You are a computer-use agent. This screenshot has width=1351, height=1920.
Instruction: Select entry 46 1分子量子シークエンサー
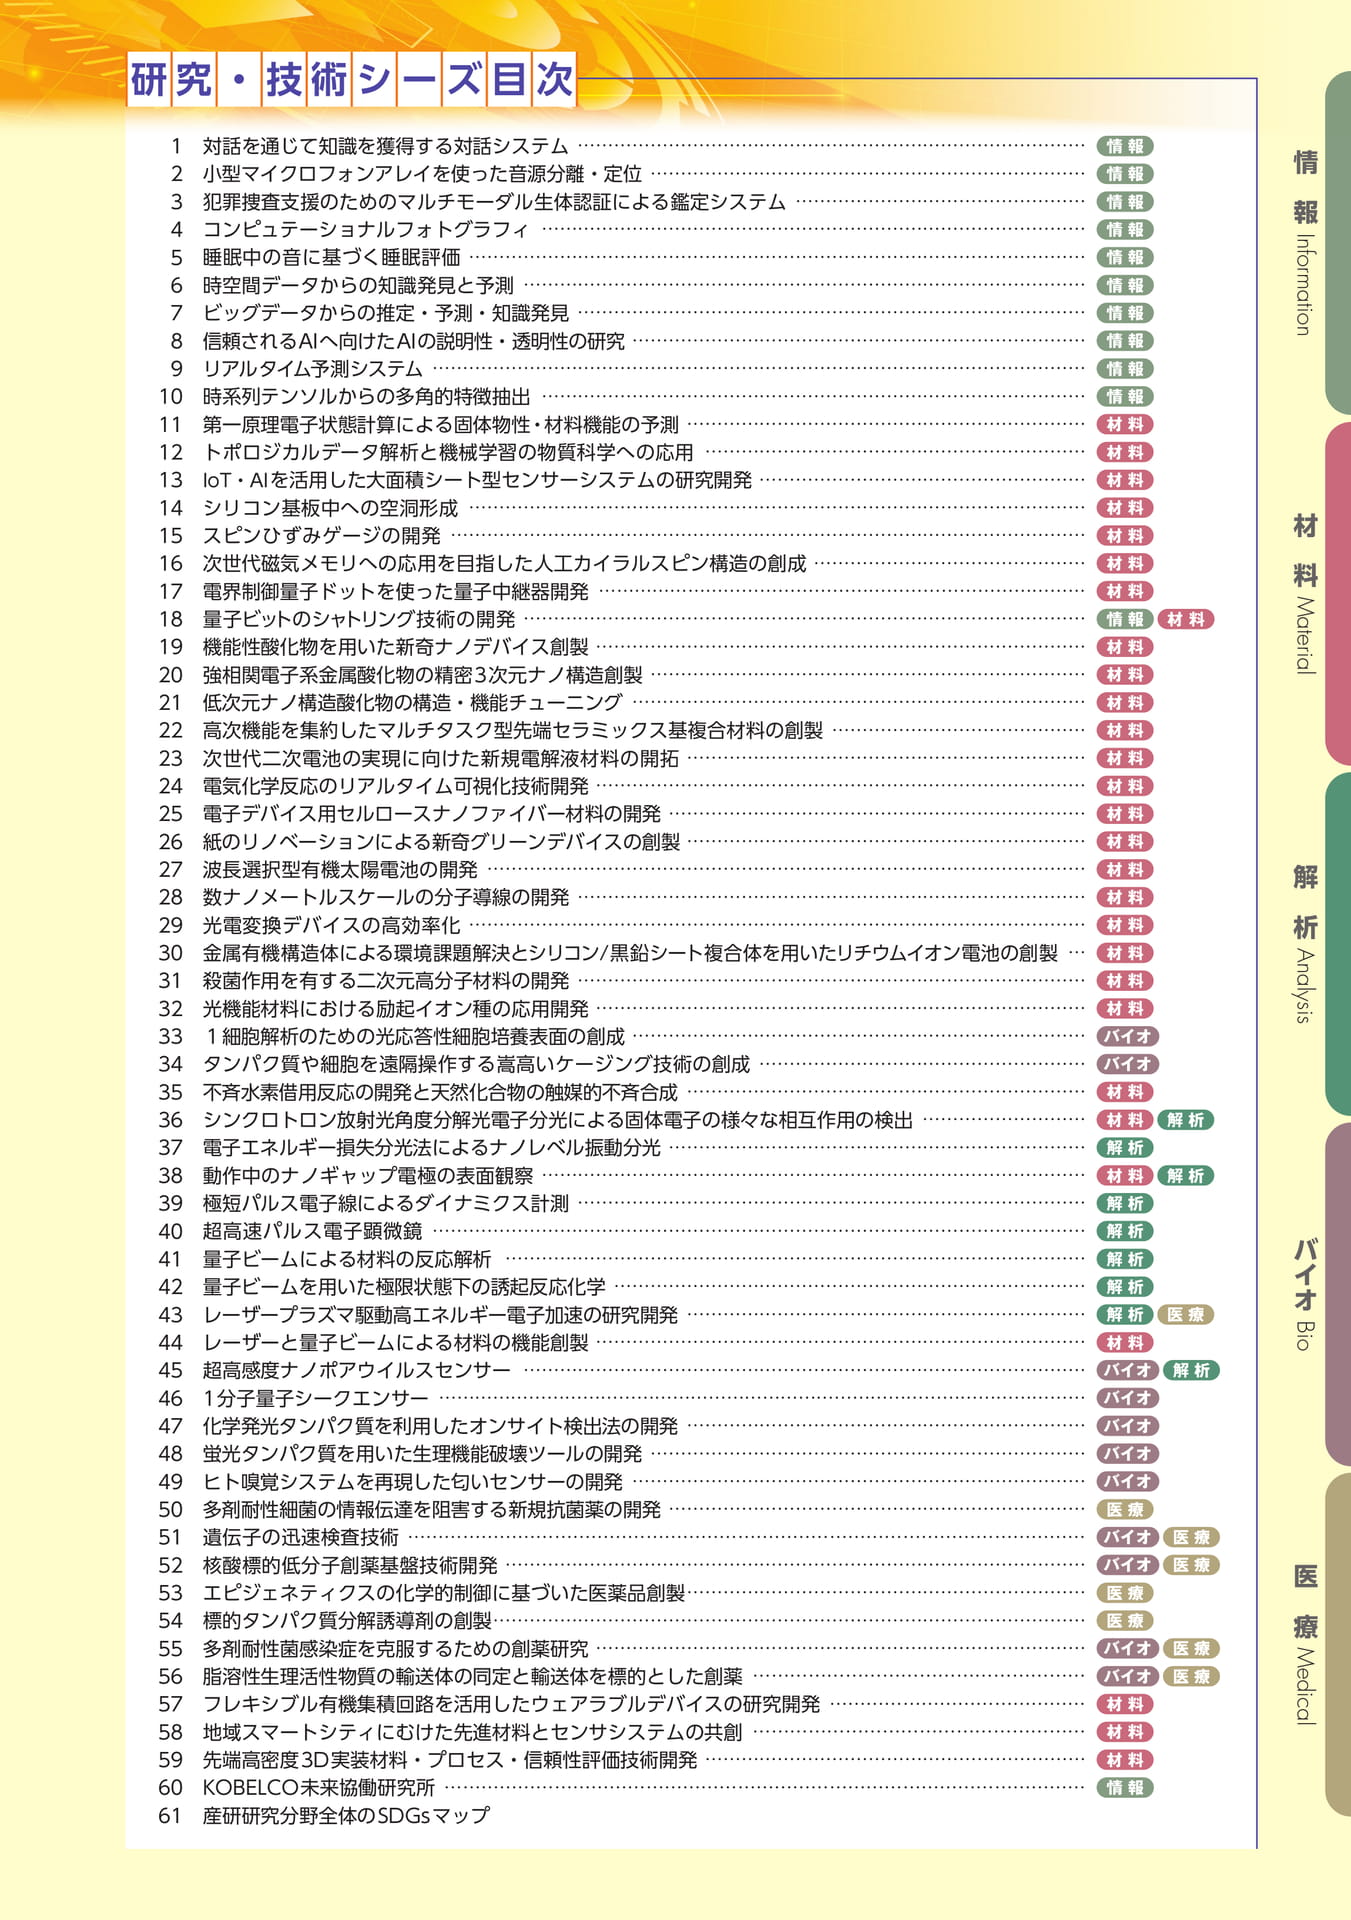click(315, 1399)
